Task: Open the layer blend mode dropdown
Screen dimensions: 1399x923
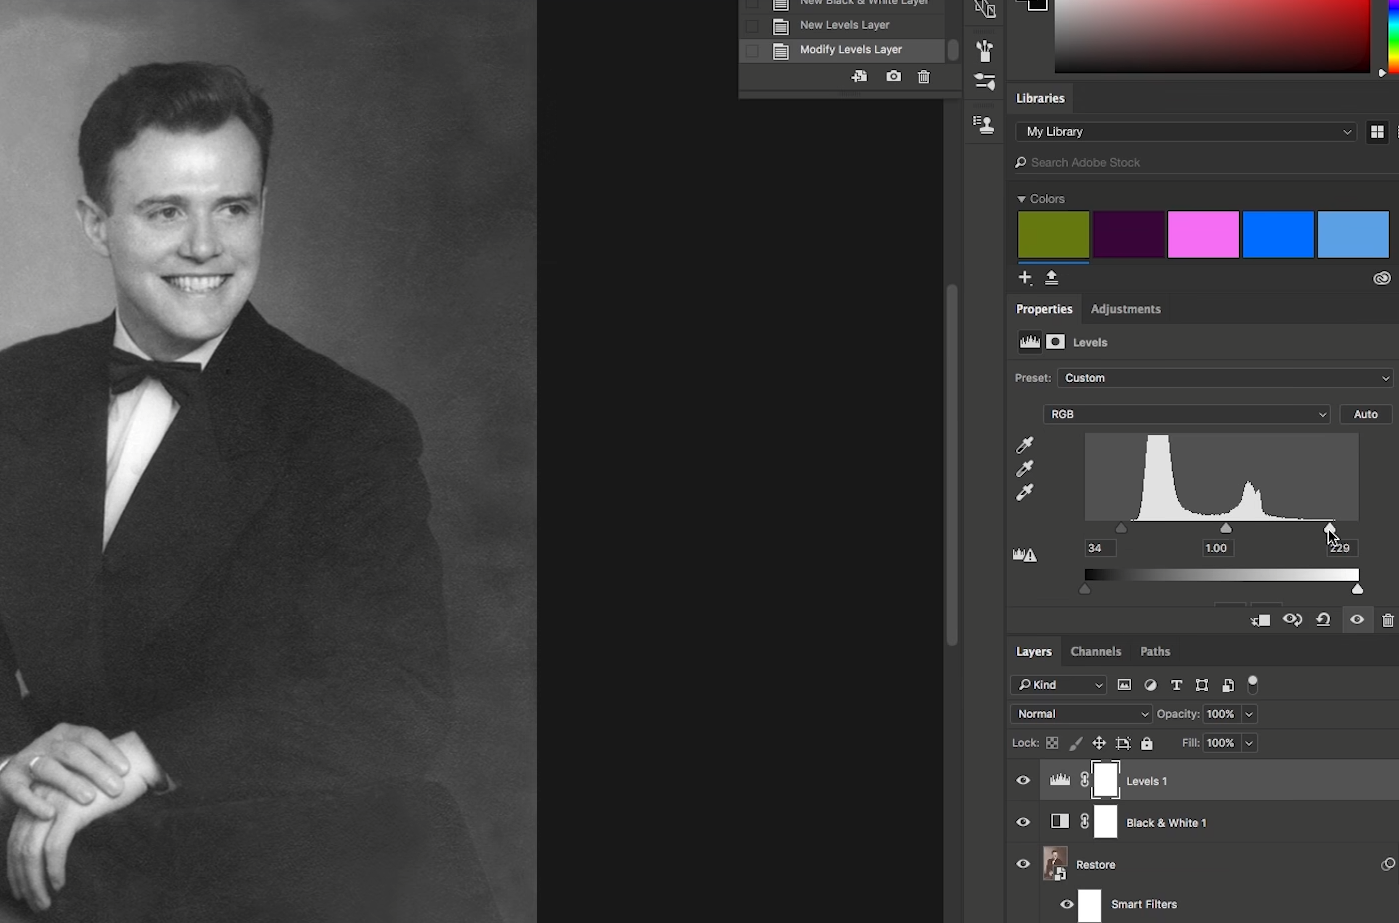Action: tap(1081, 713)
